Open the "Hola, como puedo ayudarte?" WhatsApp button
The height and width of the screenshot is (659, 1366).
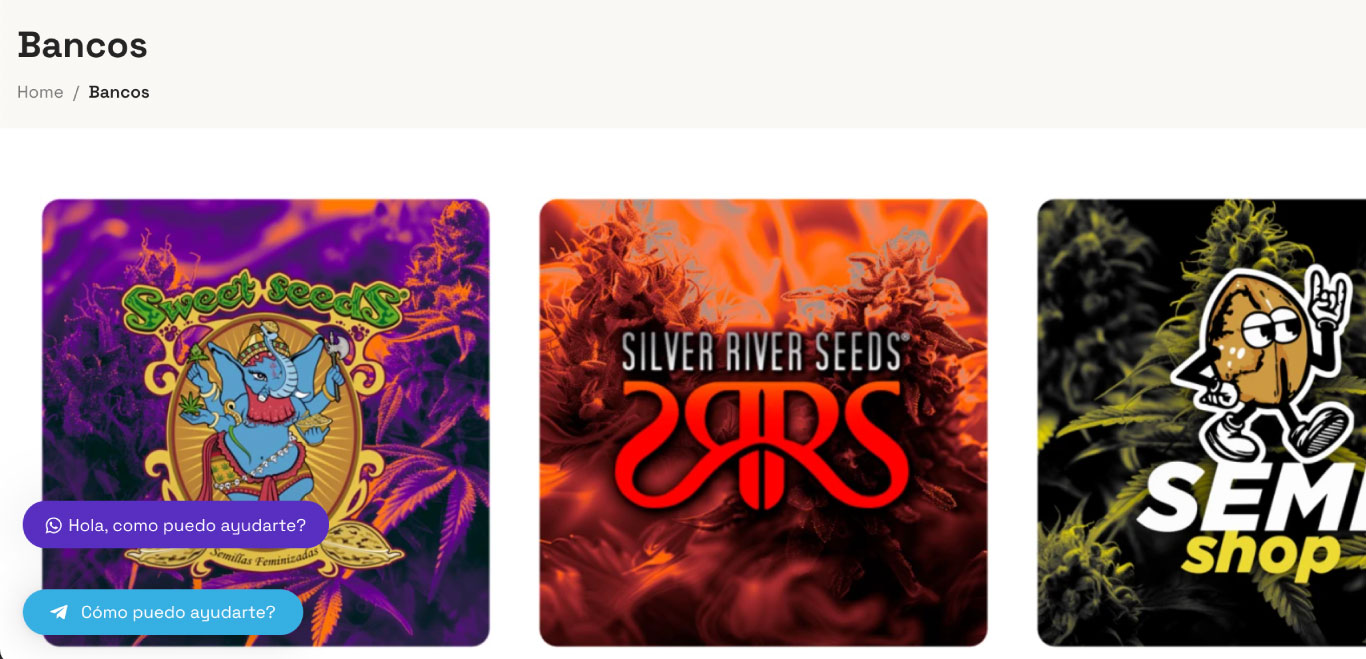pos(176,525)
